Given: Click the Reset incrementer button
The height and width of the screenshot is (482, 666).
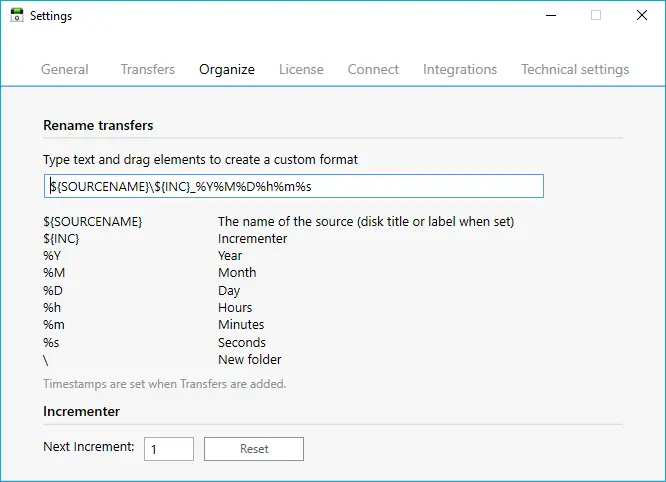Looking at the screenshot, I should (254, 449).
